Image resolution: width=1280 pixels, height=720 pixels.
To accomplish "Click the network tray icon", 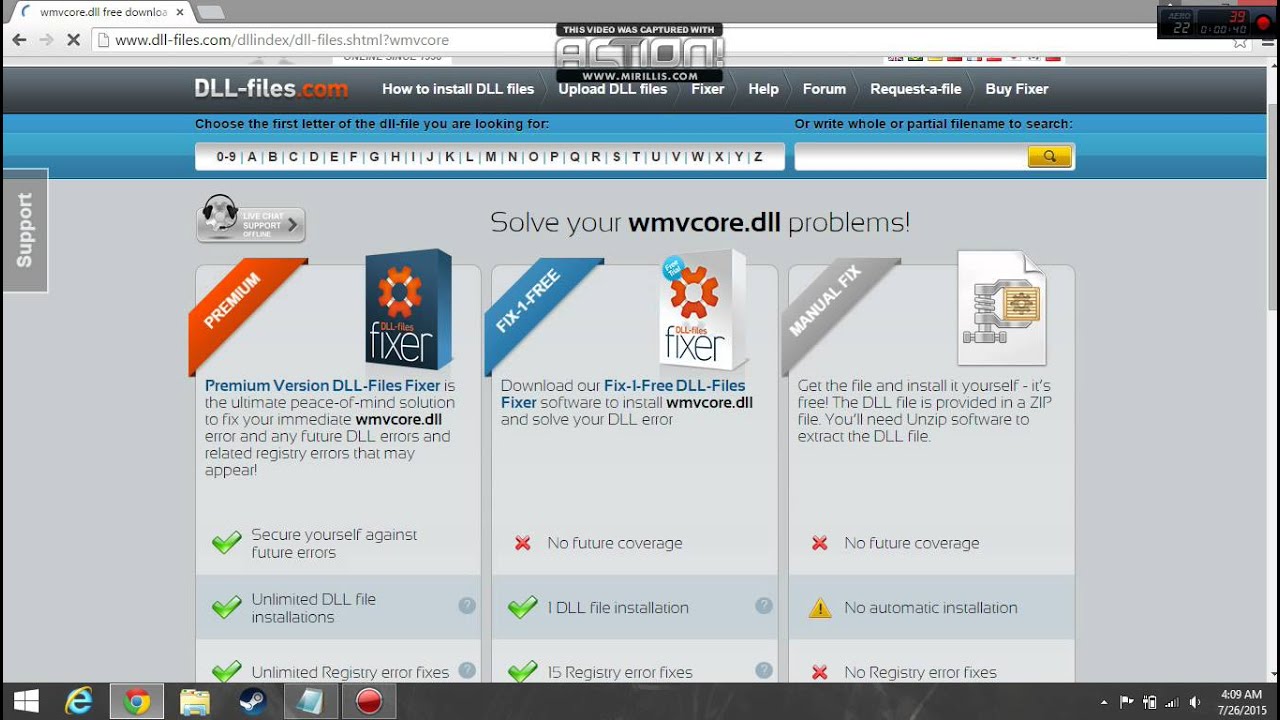I will pyautogui.click(x=1172, y=702).
